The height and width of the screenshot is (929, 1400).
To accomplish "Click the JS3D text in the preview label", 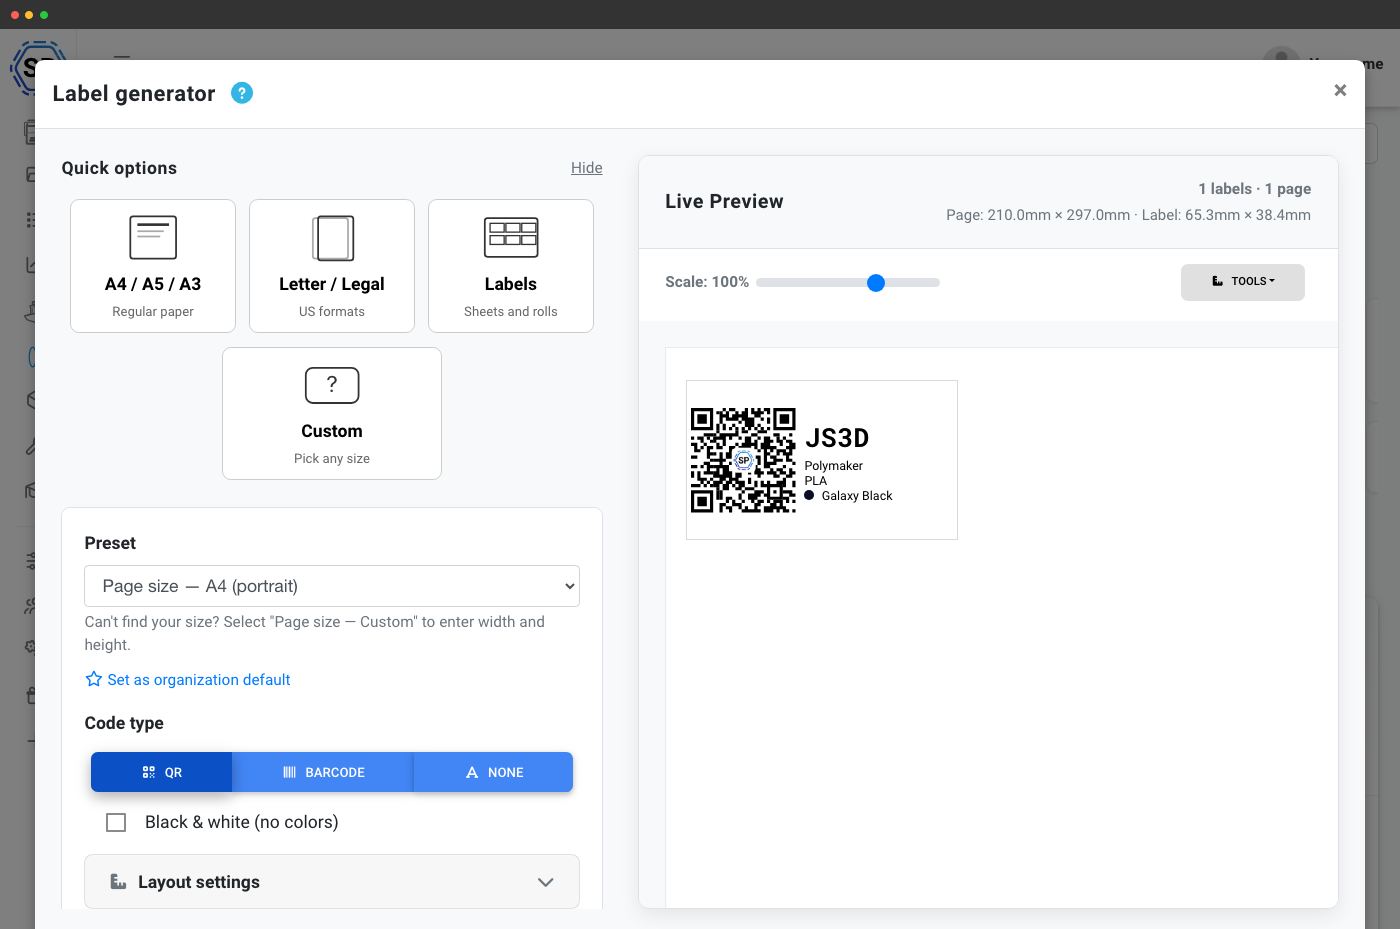I will [837, 438].
